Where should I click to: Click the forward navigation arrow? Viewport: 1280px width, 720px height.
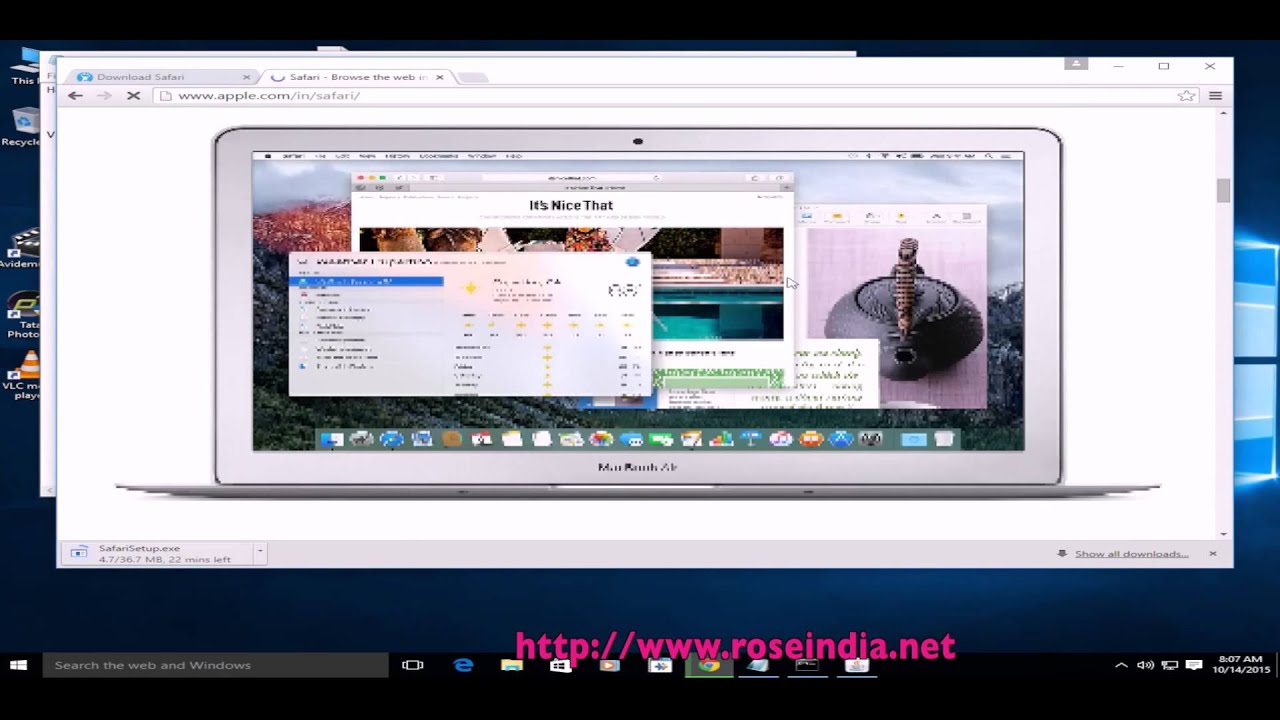click(x=104, y=96)
